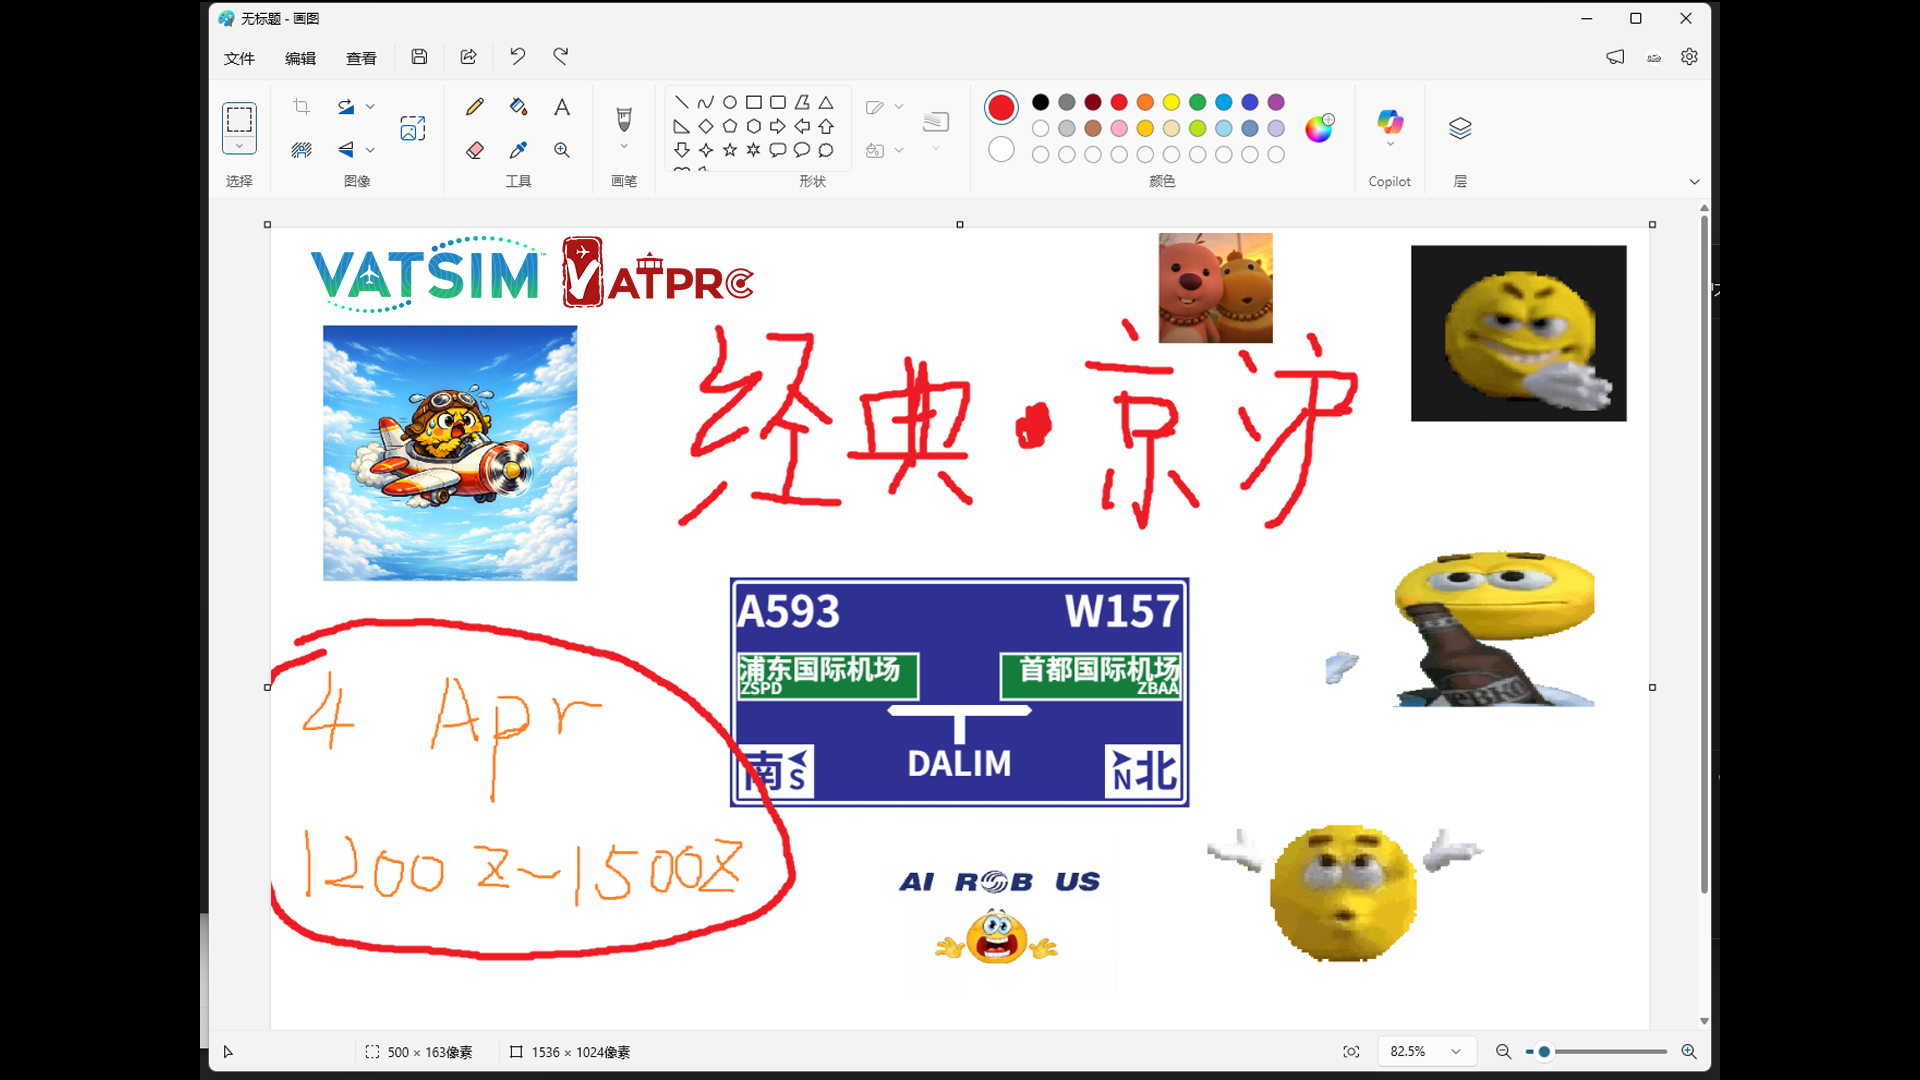The image size is (1920, 1080).
Task: Open the Layers panel
Action: coord(1460,128)
